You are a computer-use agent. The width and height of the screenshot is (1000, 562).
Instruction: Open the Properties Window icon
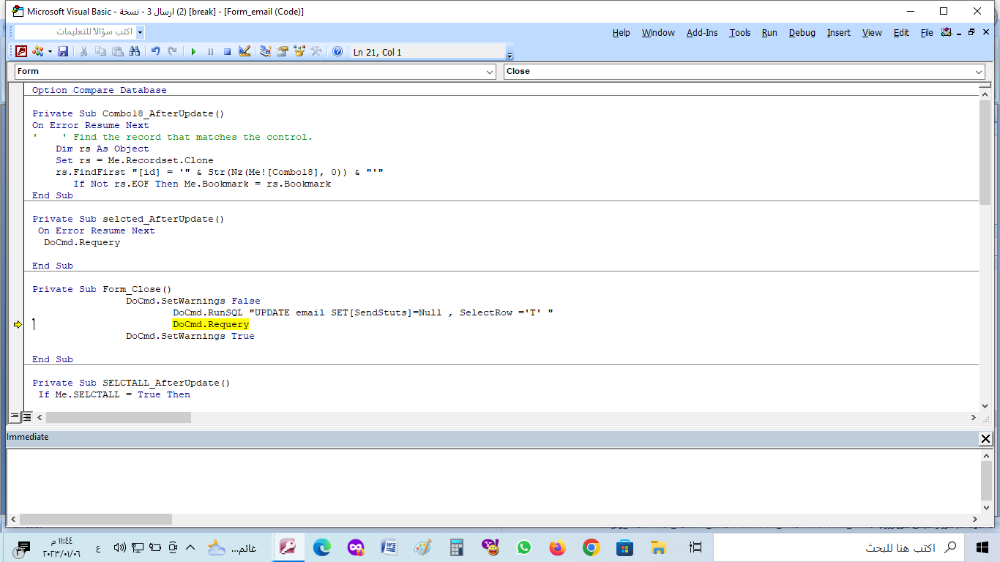(x=283, y=52)
